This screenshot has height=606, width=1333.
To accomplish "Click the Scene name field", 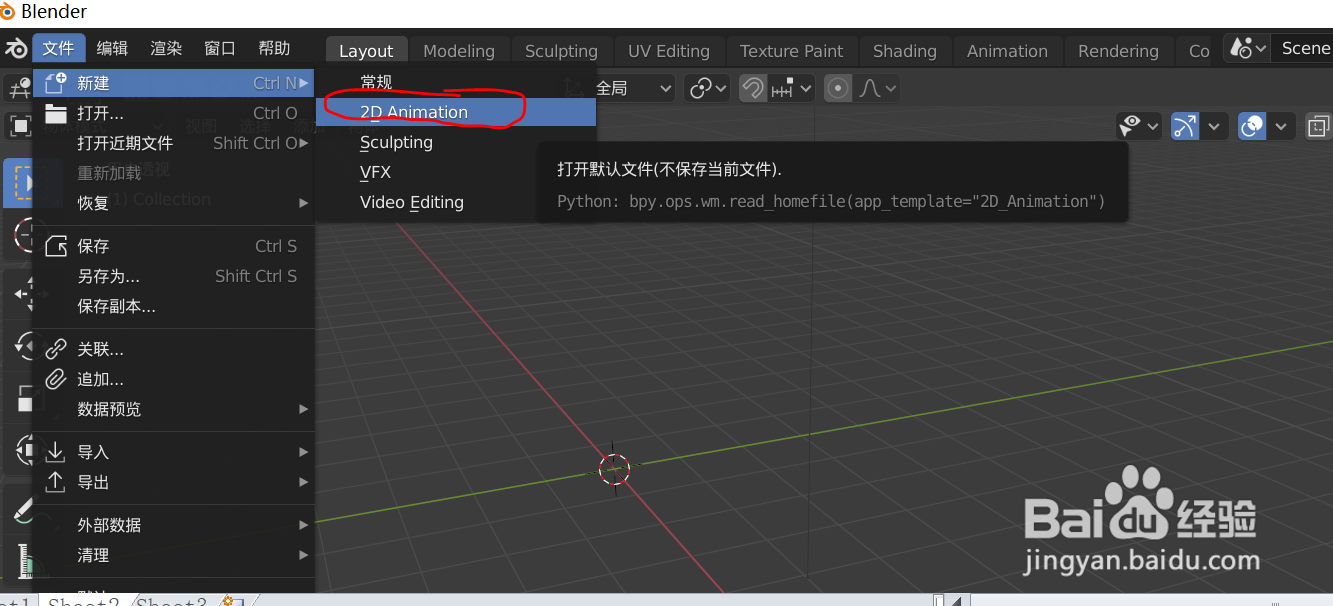I will coord(1303,48).
